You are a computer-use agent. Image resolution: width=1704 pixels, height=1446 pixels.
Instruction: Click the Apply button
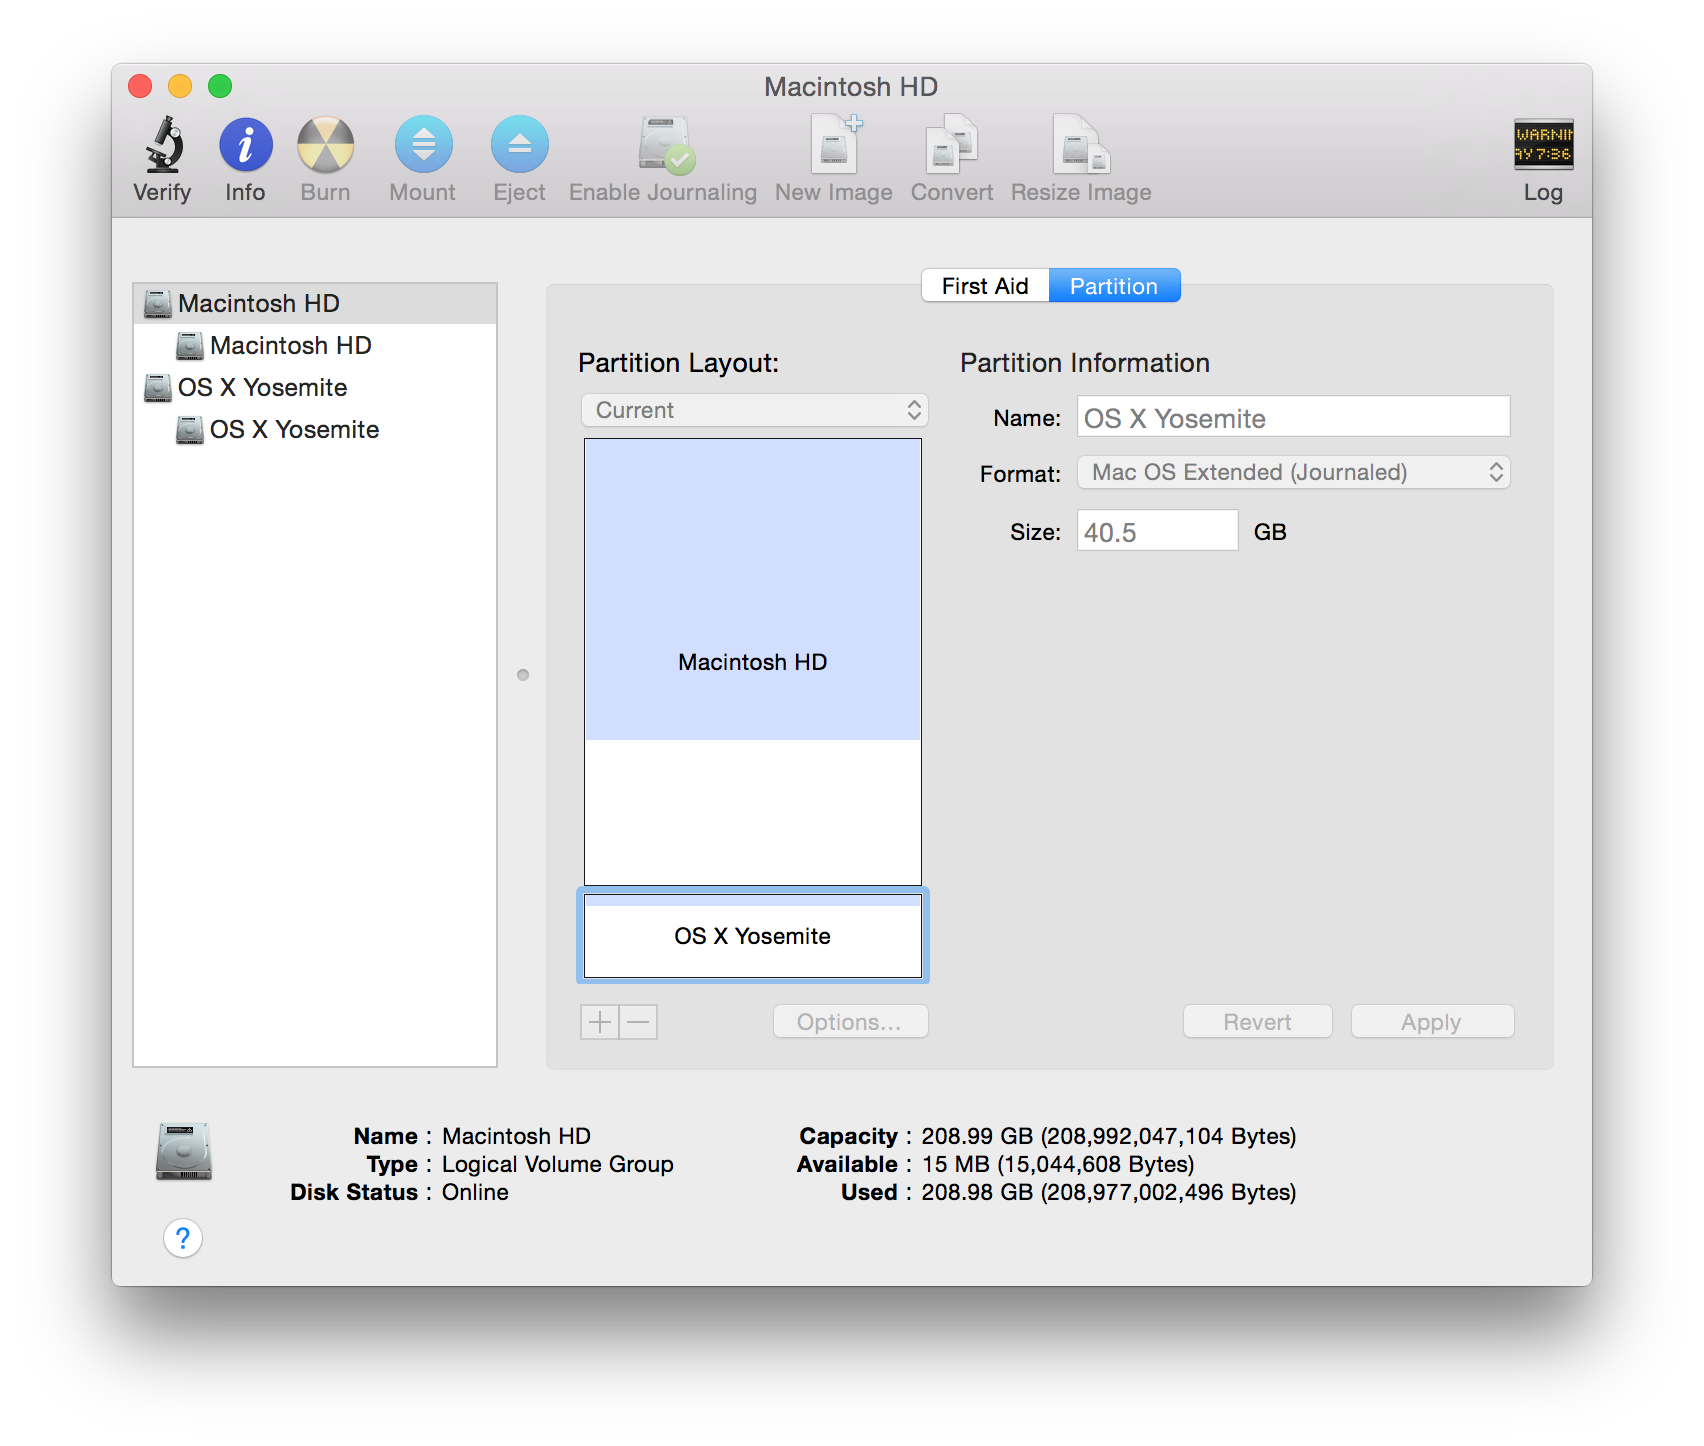tap(1432, 1022)
